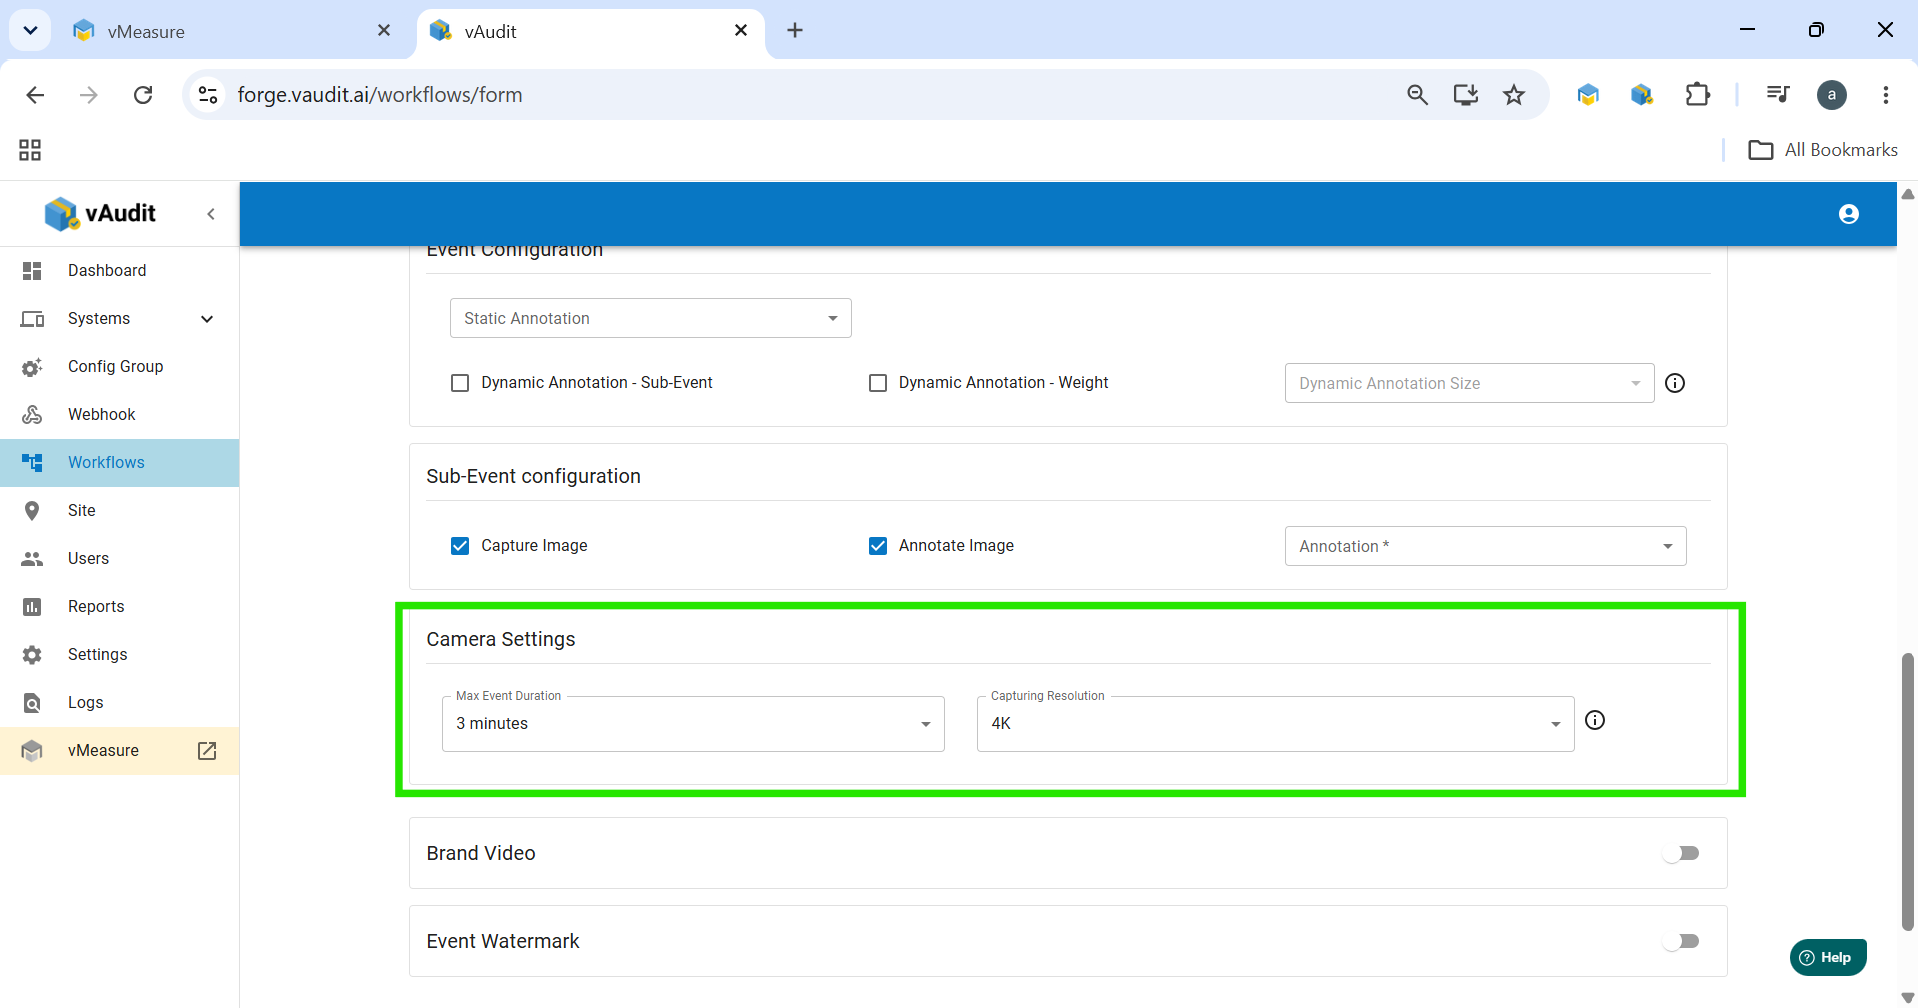Open Reports menu item
Image resolution: width=1918 pixels, height=1008 pixels.
(96, 607)
